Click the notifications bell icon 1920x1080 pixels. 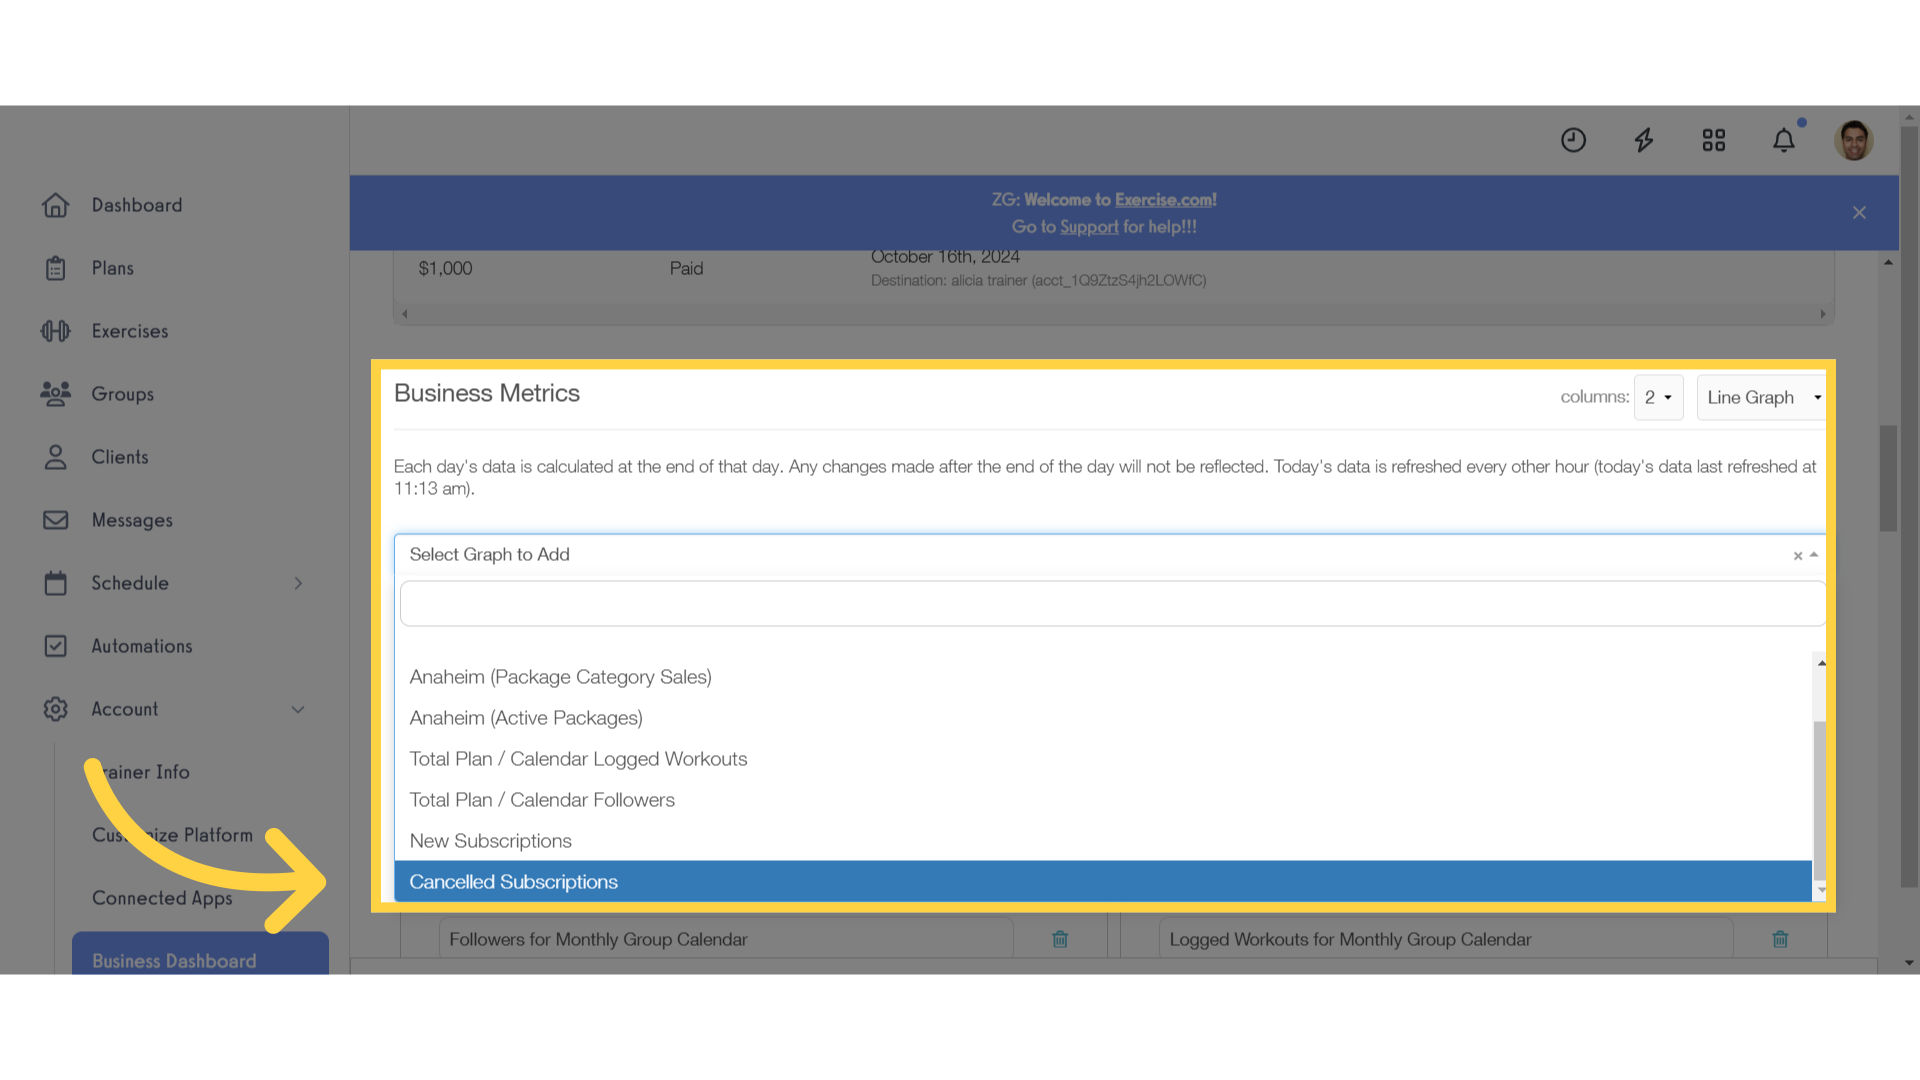(x=1784, y=140)
